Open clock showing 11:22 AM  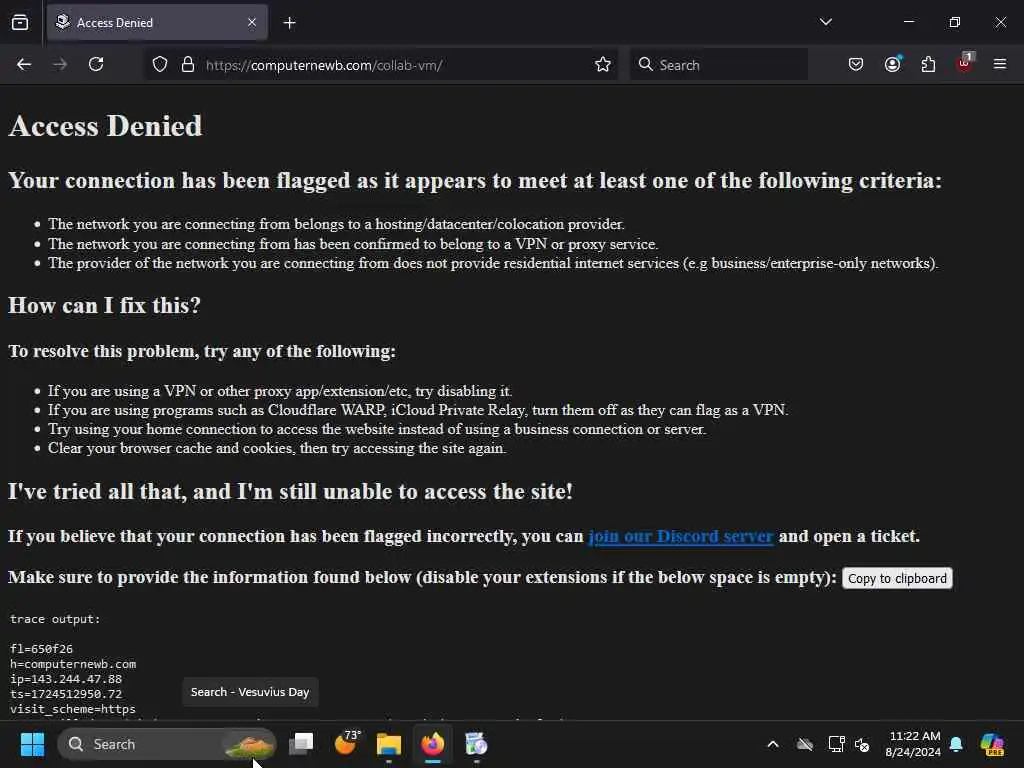[913, 744]
